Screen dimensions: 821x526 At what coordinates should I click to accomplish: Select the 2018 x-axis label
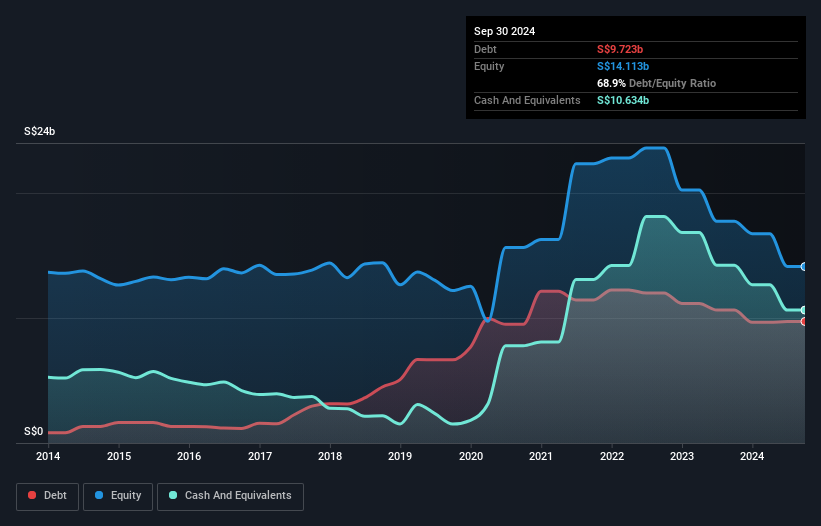point(330,456)
